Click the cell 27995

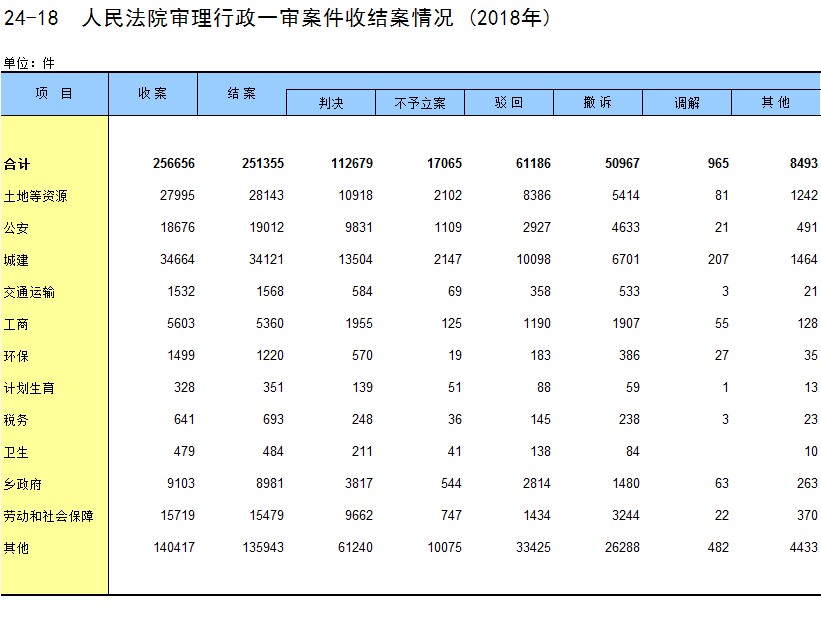point(177,195)
